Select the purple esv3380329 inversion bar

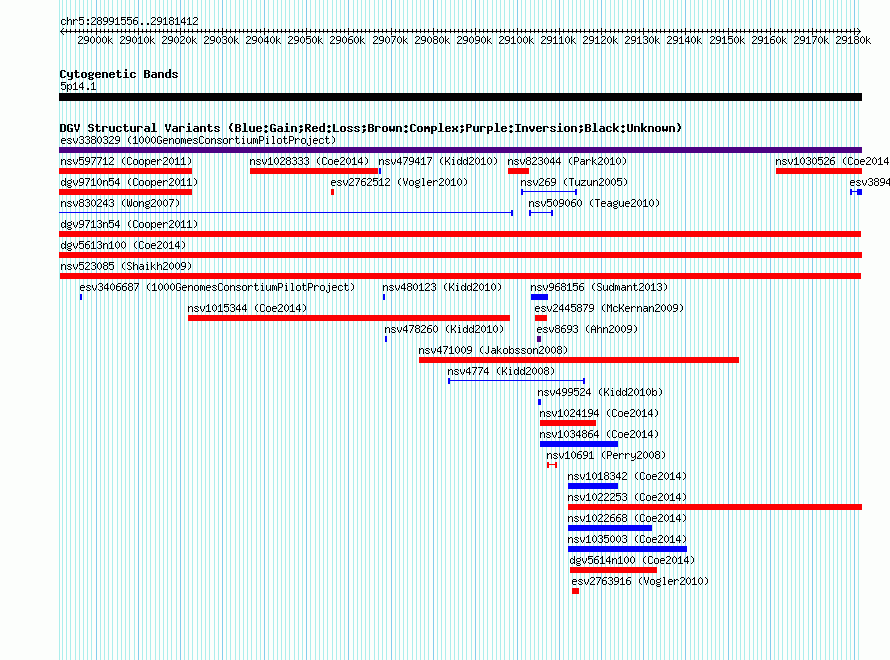tap(460, 150)
